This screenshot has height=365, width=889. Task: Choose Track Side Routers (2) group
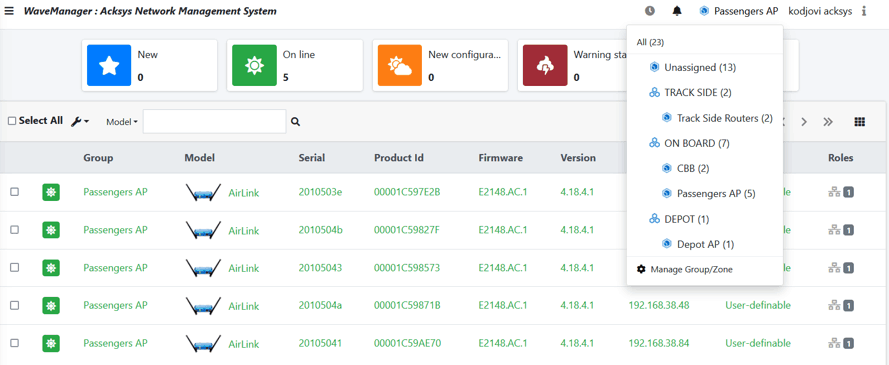click(x=725, y=118)
